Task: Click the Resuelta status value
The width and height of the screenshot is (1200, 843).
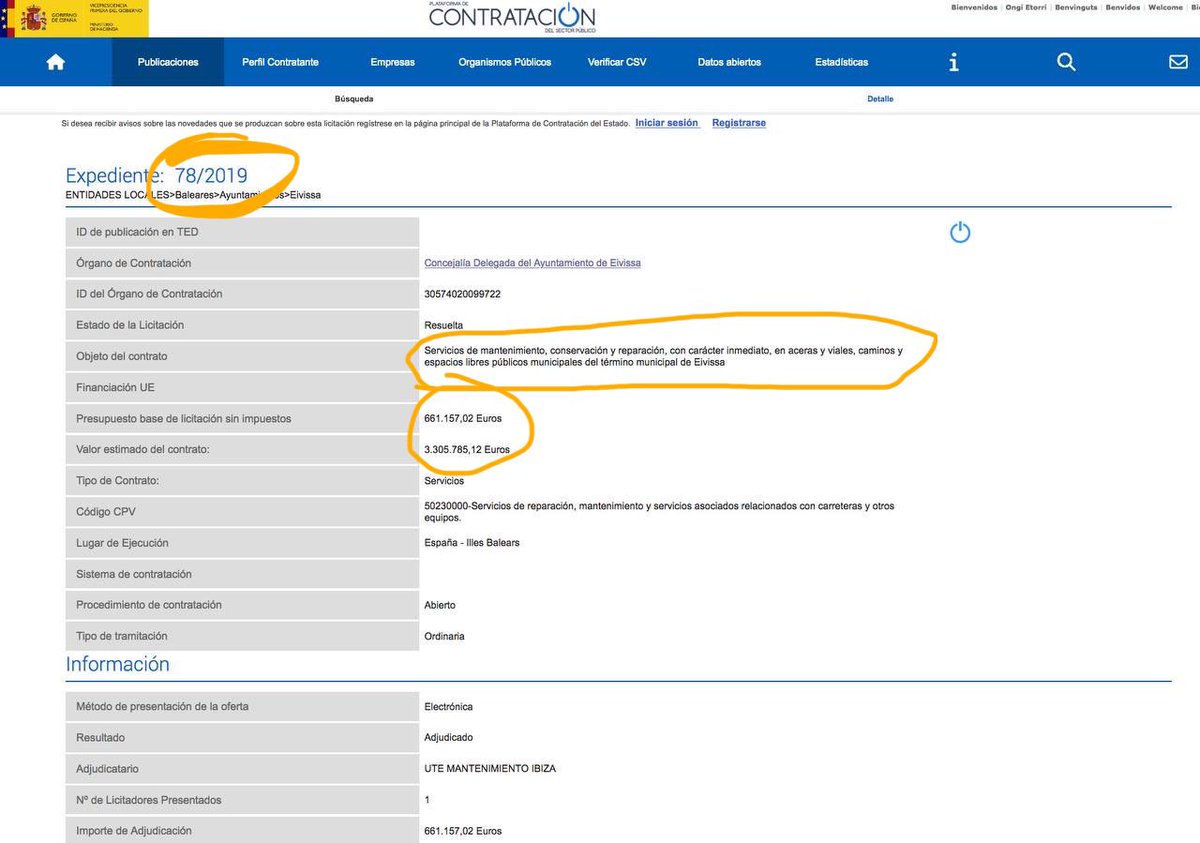Action: click(444, 325)
